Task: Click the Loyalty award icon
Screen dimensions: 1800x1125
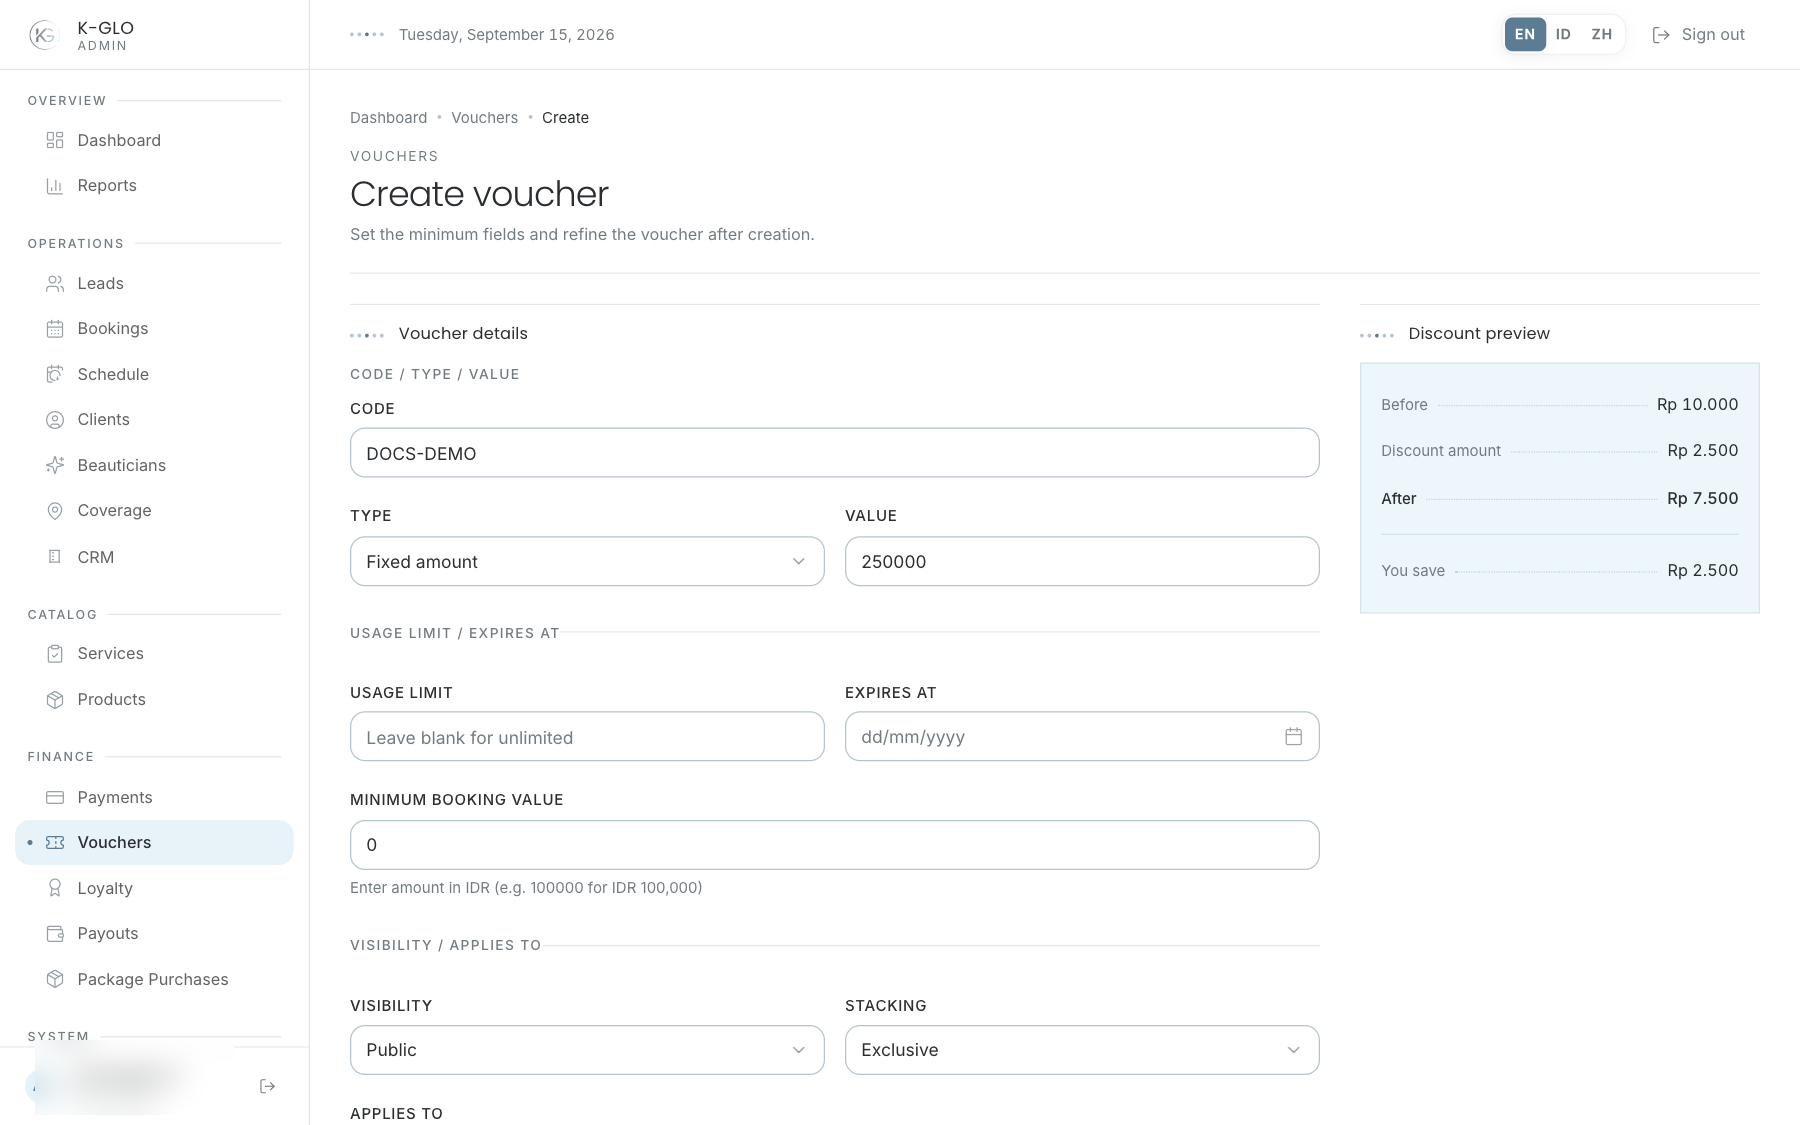Action: tap(55, 888)
